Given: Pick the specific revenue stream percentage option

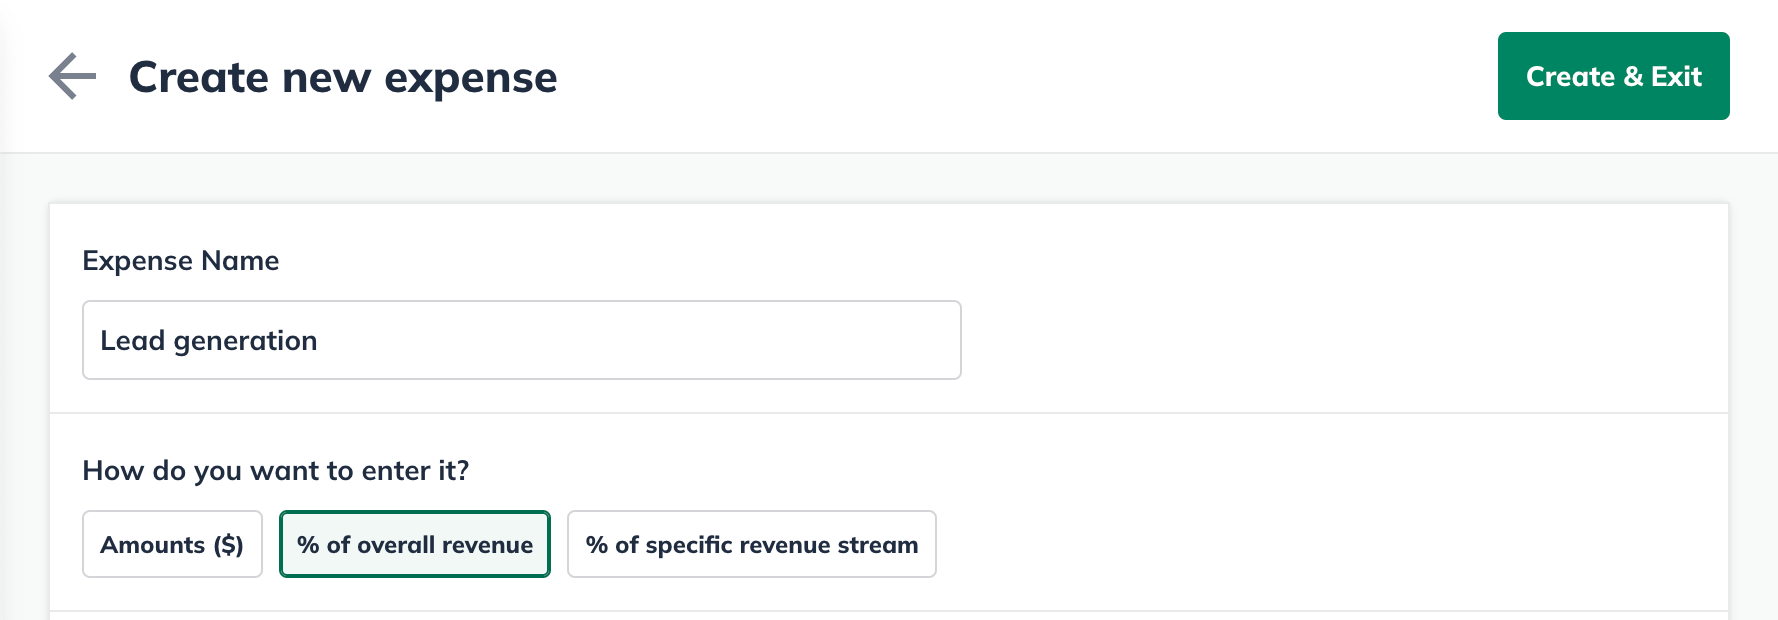Looking at the screenshot, I should point(751,544).
